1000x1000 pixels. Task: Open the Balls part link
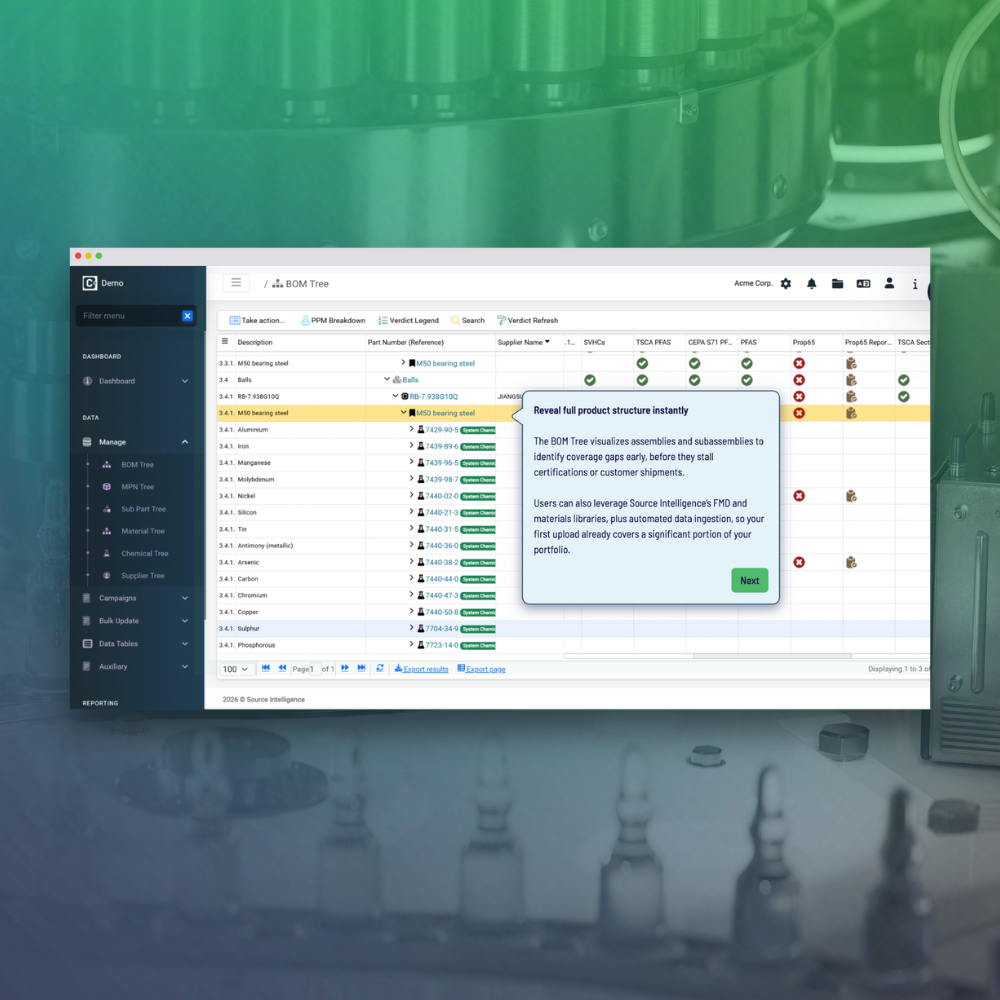click(410, 380)
